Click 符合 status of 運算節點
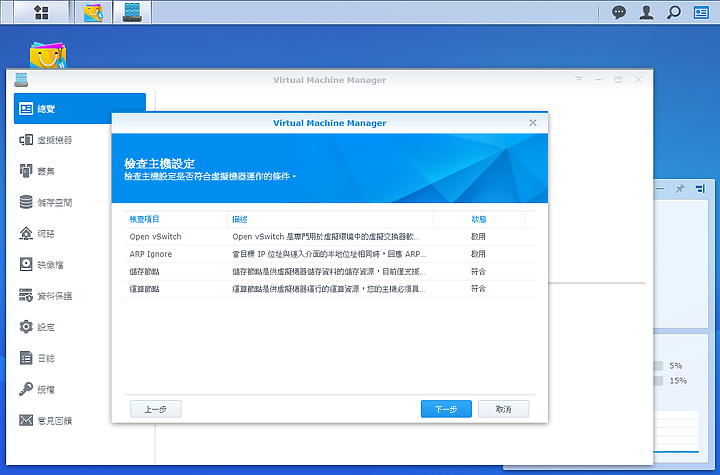 click(478, 288)
